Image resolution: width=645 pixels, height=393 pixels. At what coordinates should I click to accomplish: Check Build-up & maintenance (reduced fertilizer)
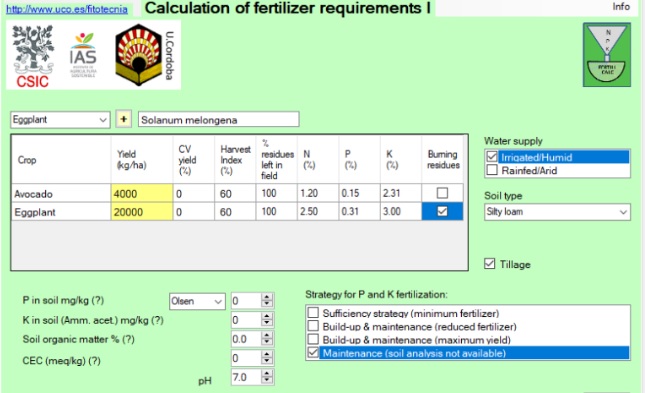313,326
